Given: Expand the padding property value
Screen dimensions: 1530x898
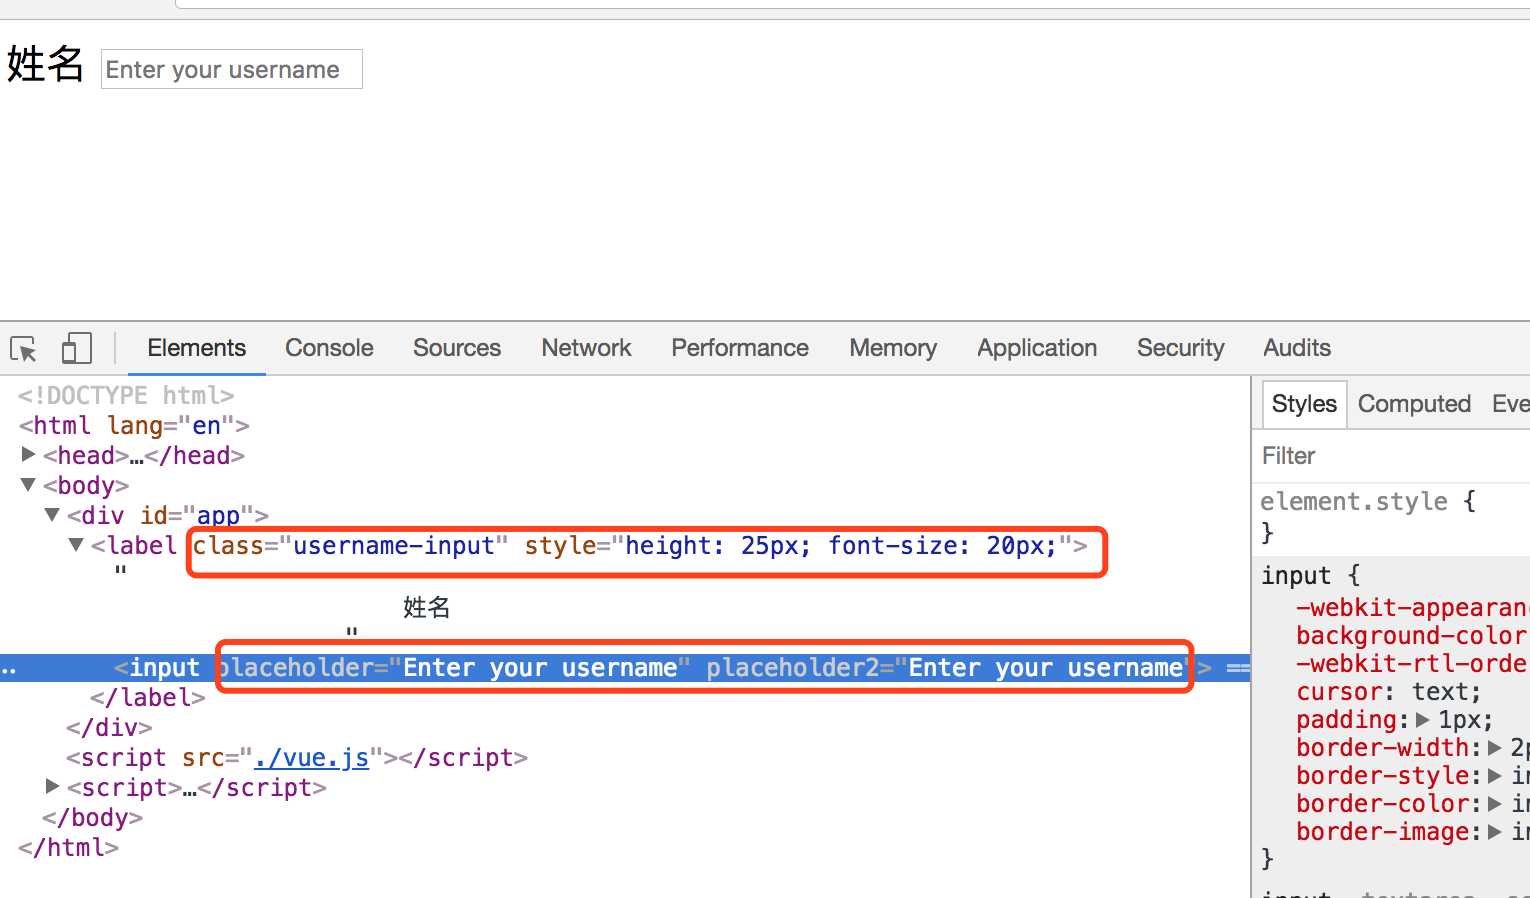Looking at the screenshot, I should (1423, 720).
